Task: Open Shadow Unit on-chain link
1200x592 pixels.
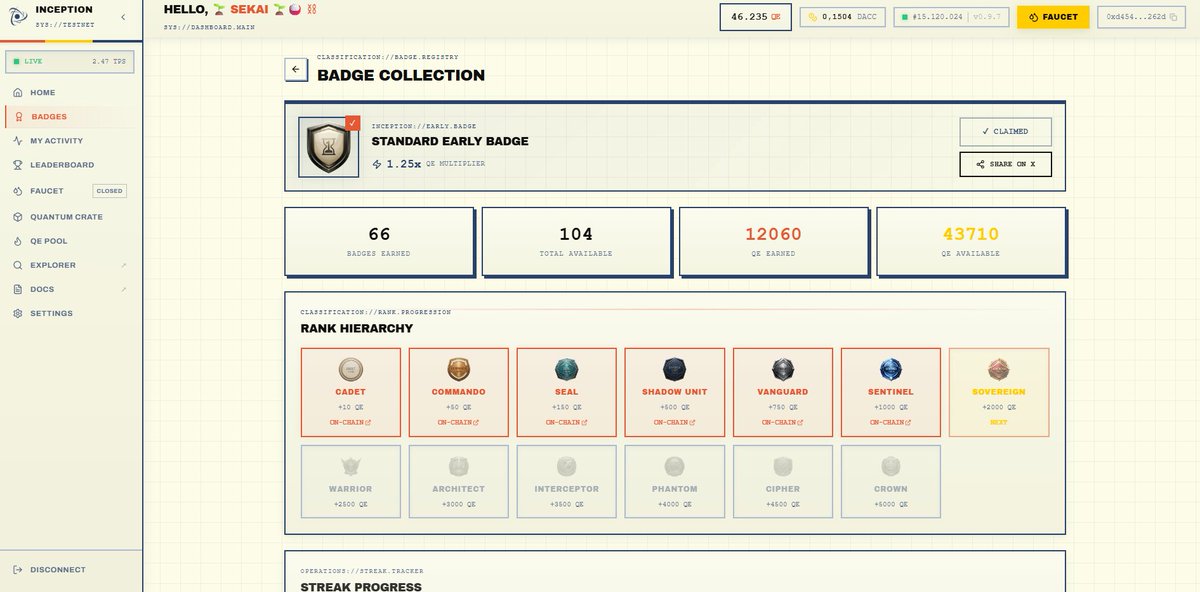Action: point(675,422)
